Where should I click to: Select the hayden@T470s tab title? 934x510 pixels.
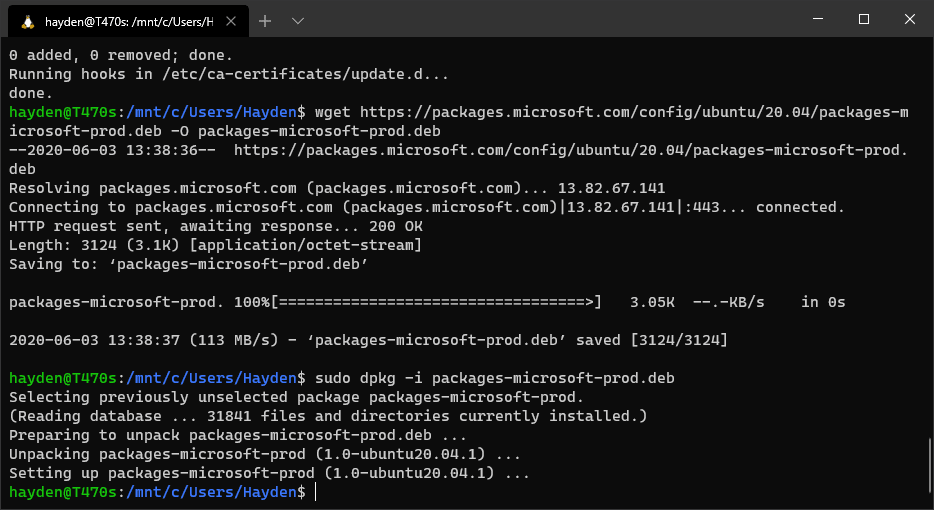point(129,22)
